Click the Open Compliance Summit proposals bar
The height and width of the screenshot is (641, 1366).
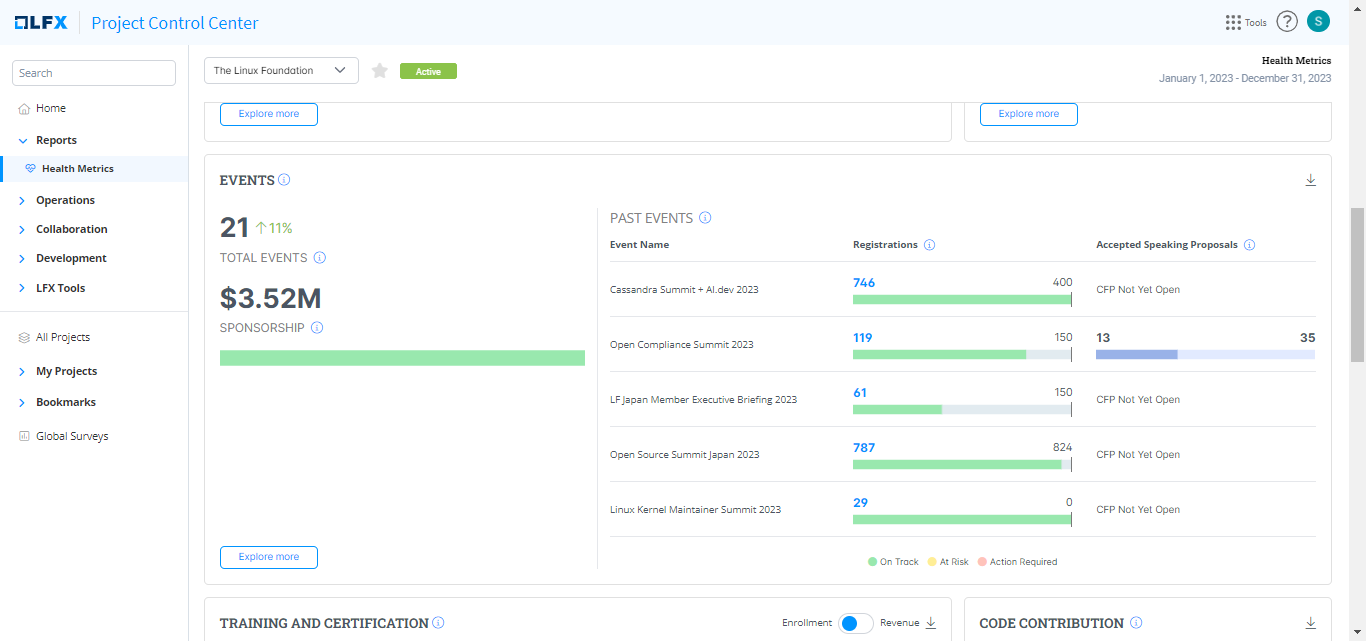coord(1205,354)
